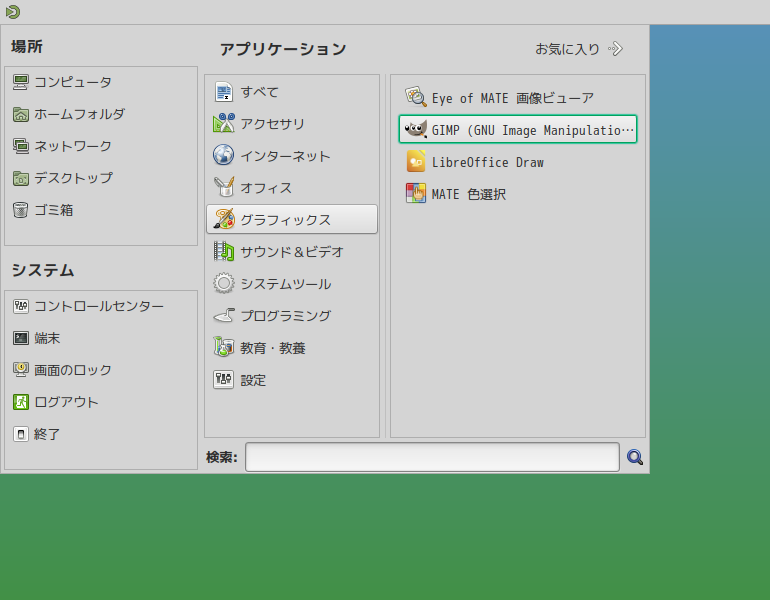Click the Eye of MATE 画像ビューア text
770x600 pixels.
513,98
